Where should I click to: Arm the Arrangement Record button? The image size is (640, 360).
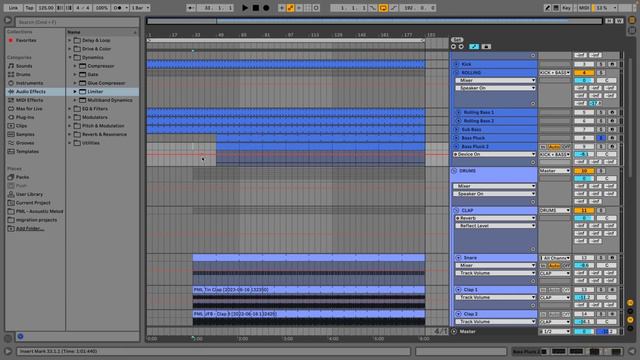[266, 8]
